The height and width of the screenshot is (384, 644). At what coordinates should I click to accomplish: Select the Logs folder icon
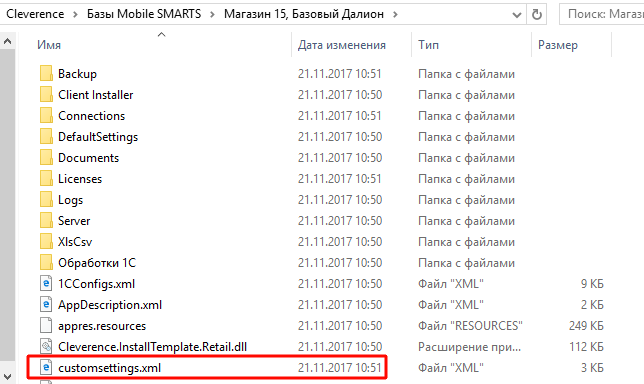pyautogui.click(x=46, y=200)
